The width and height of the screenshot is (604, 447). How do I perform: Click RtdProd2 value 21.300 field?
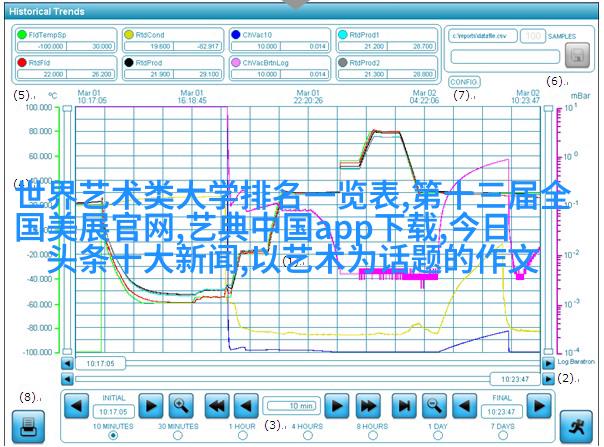362,74
